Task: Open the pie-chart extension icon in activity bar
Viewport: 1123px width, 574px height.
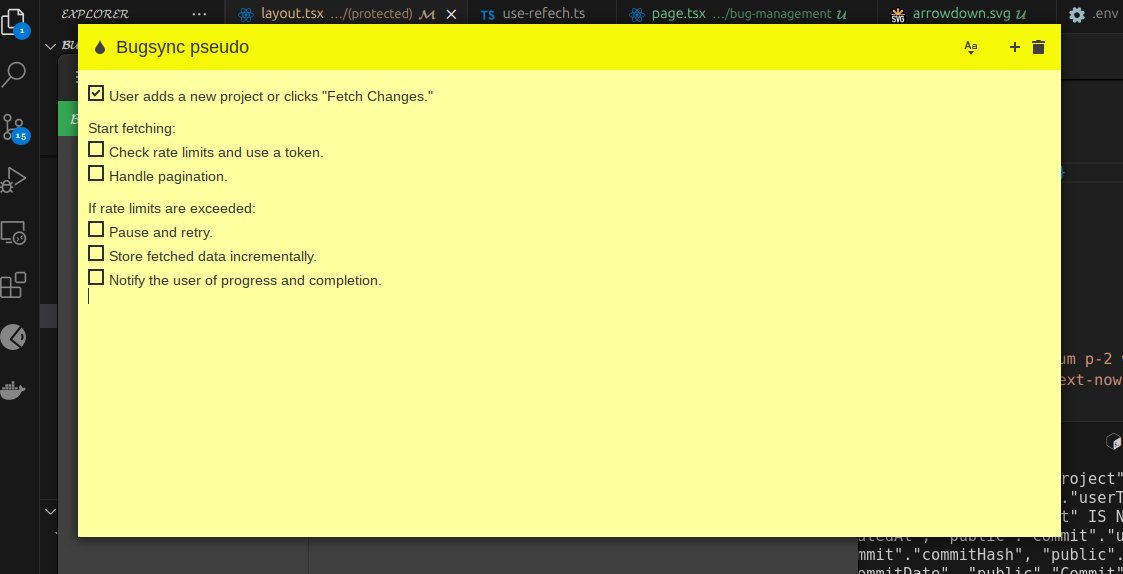Action: tap(14, 338)
